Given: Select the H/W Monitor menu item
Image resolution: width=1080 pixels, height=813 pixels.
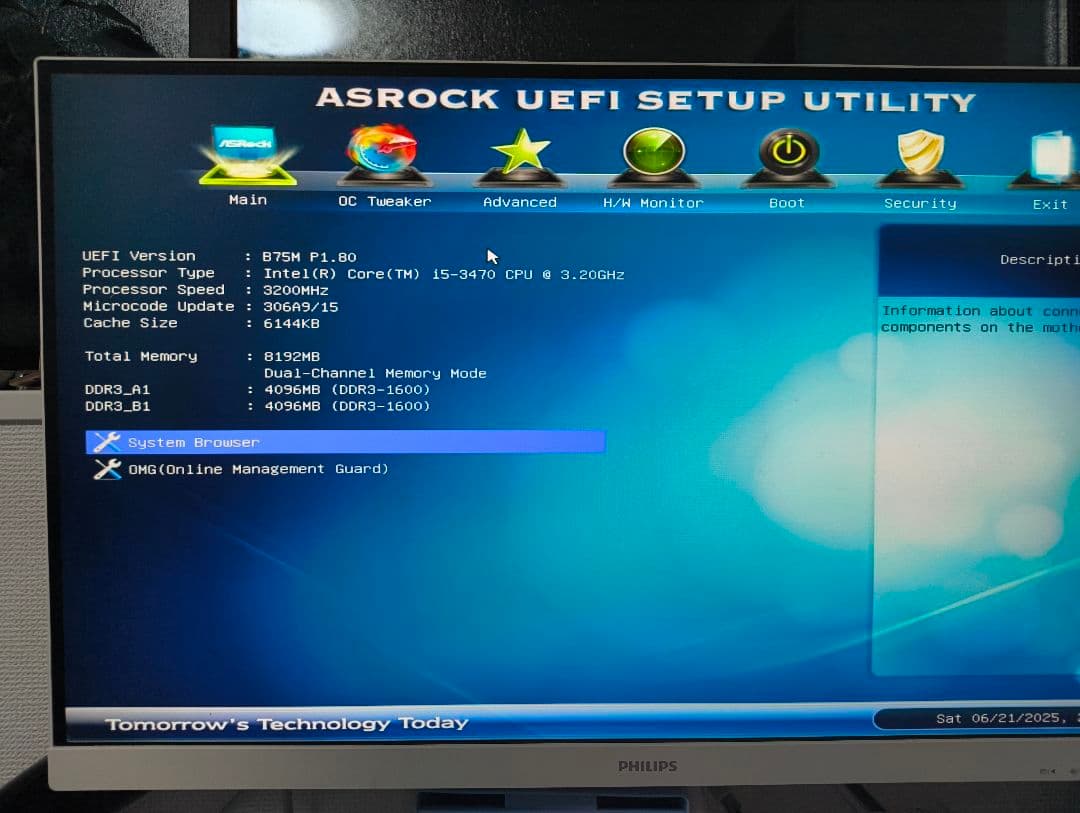Looking at the screenshot, I should [x=653, y=202].
